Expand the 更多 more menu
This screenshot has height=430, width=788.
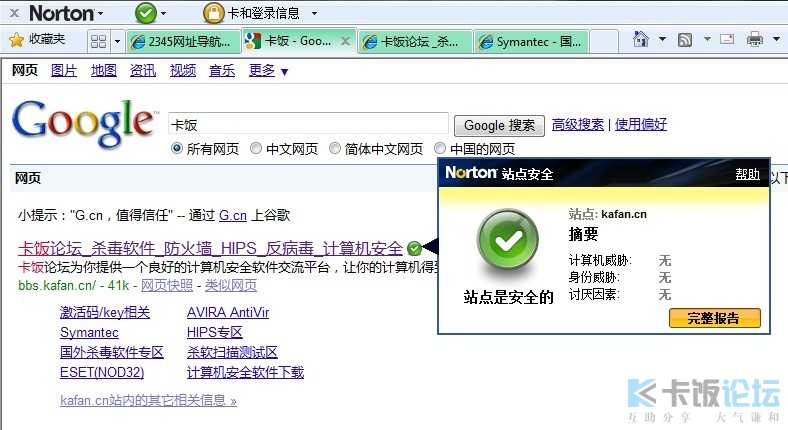coord(268,71)
